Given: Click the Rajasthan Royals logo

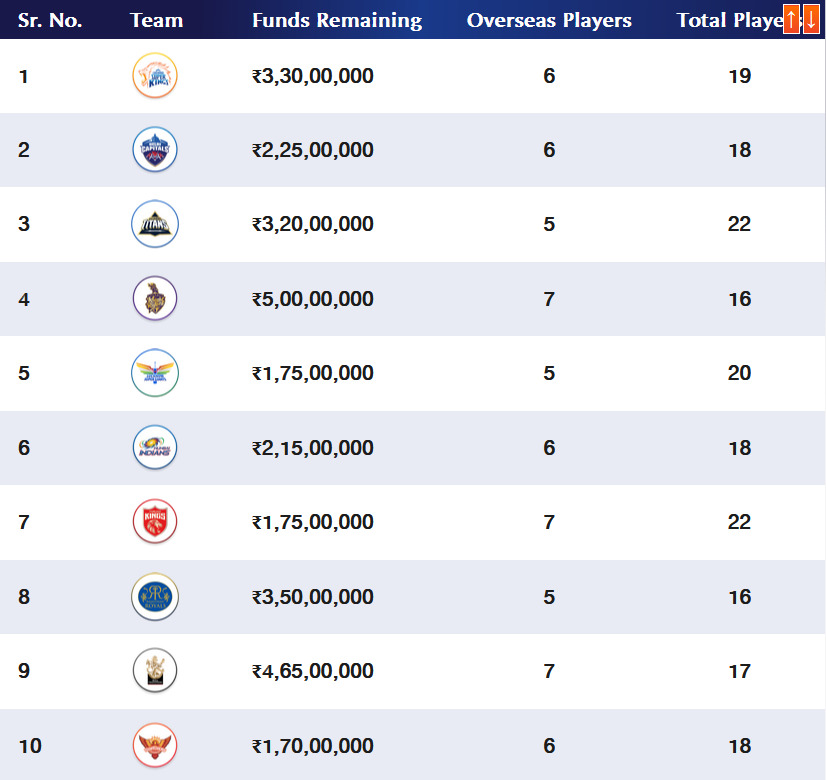Looking at the screenshot, I should coord(155,597).
